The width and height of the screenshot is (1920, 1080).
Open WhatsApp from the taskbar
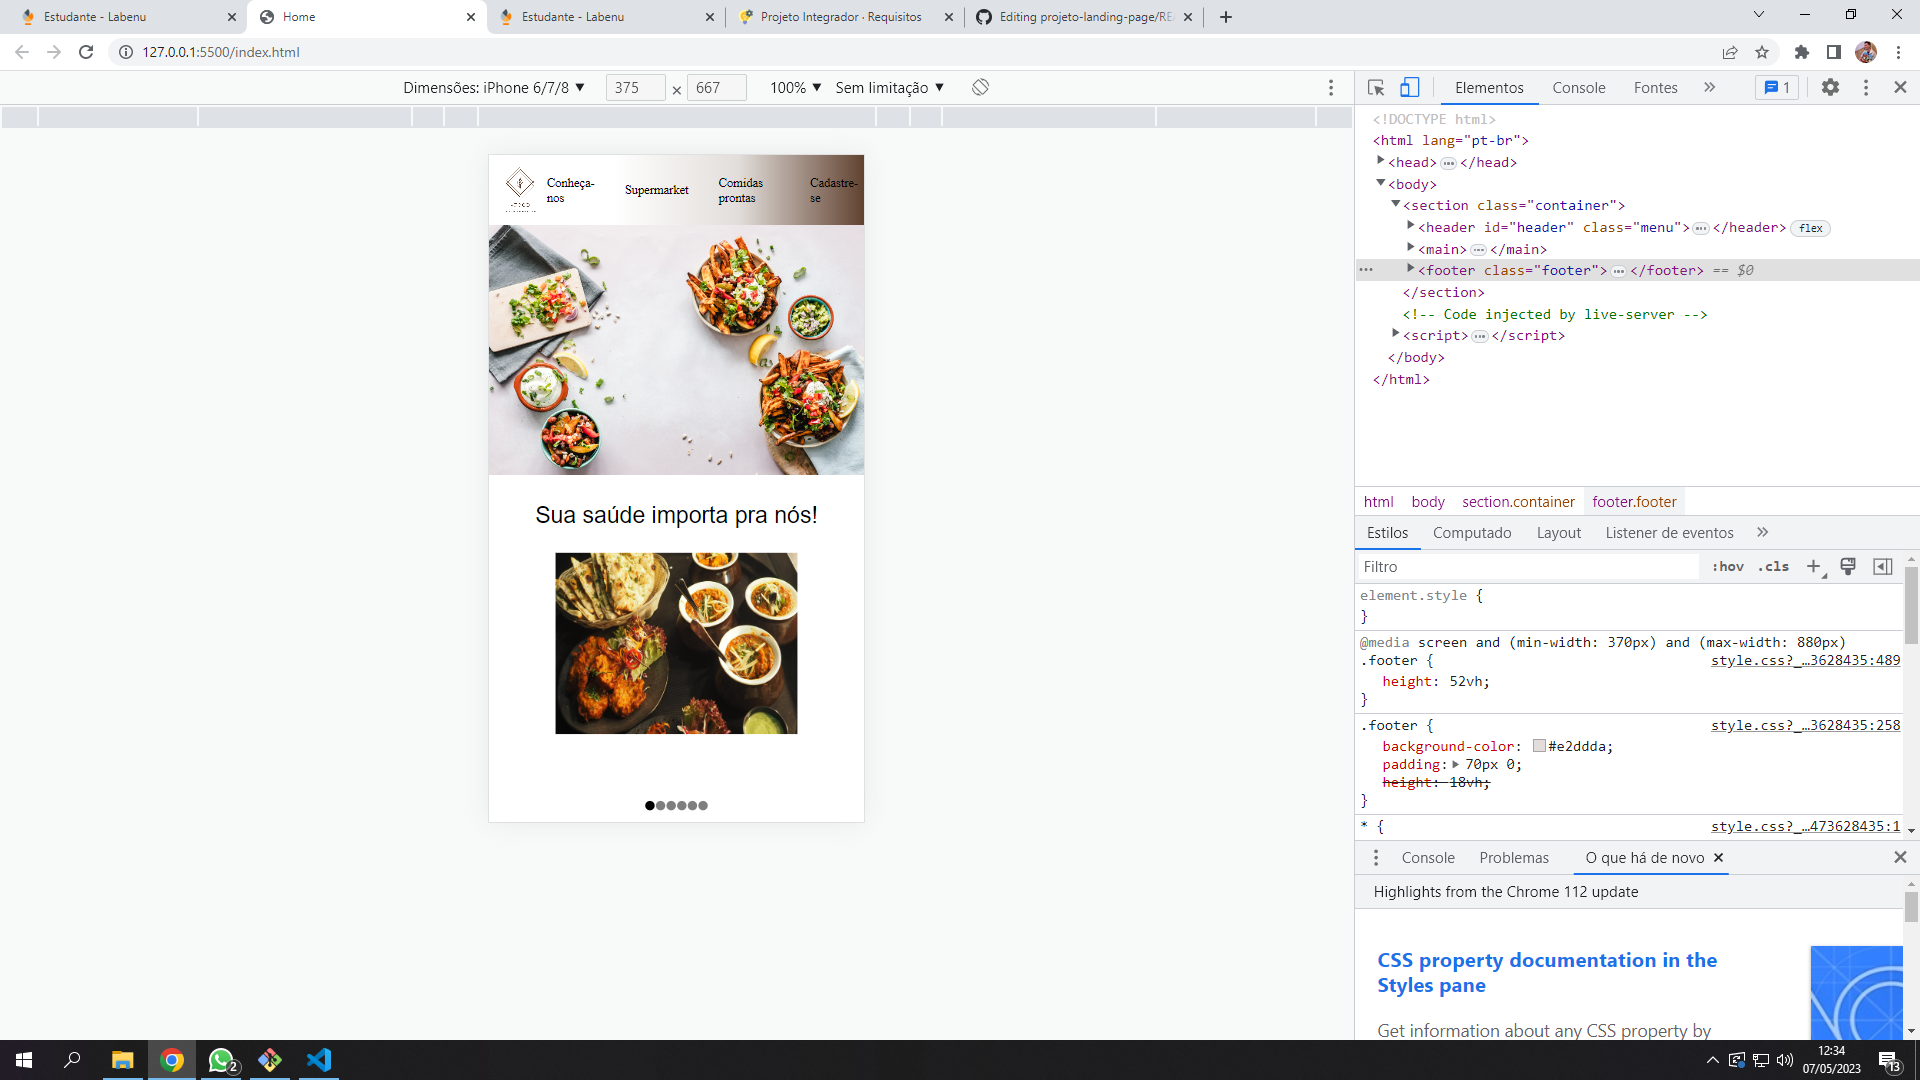point(221,1061)
